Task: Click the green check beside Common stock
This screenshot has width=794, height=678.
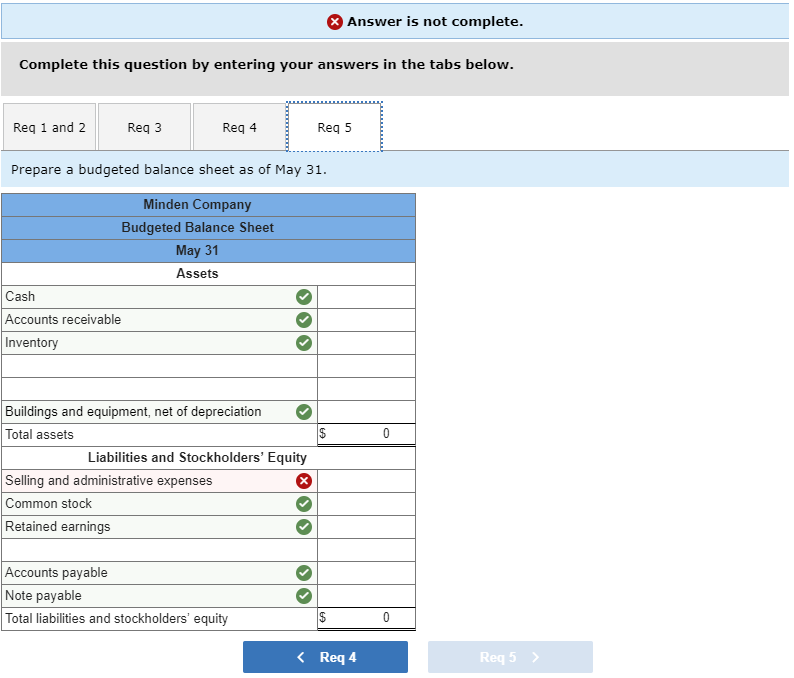Action: (x=304, y=504)
